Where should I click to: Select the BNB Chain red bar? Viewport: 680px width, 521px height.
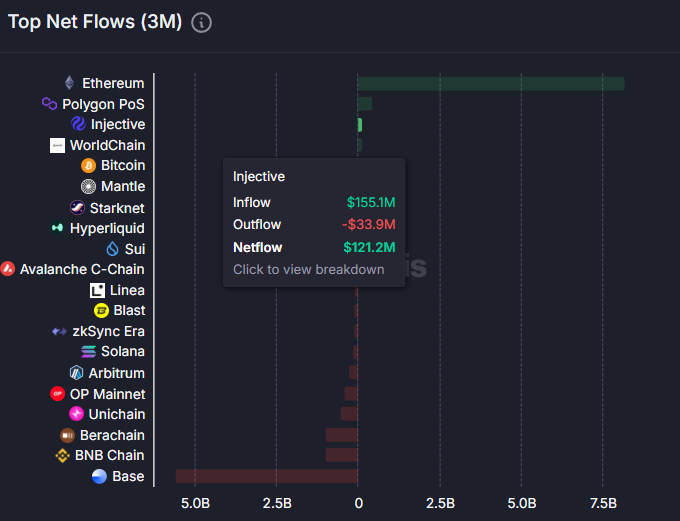[342, 455]
